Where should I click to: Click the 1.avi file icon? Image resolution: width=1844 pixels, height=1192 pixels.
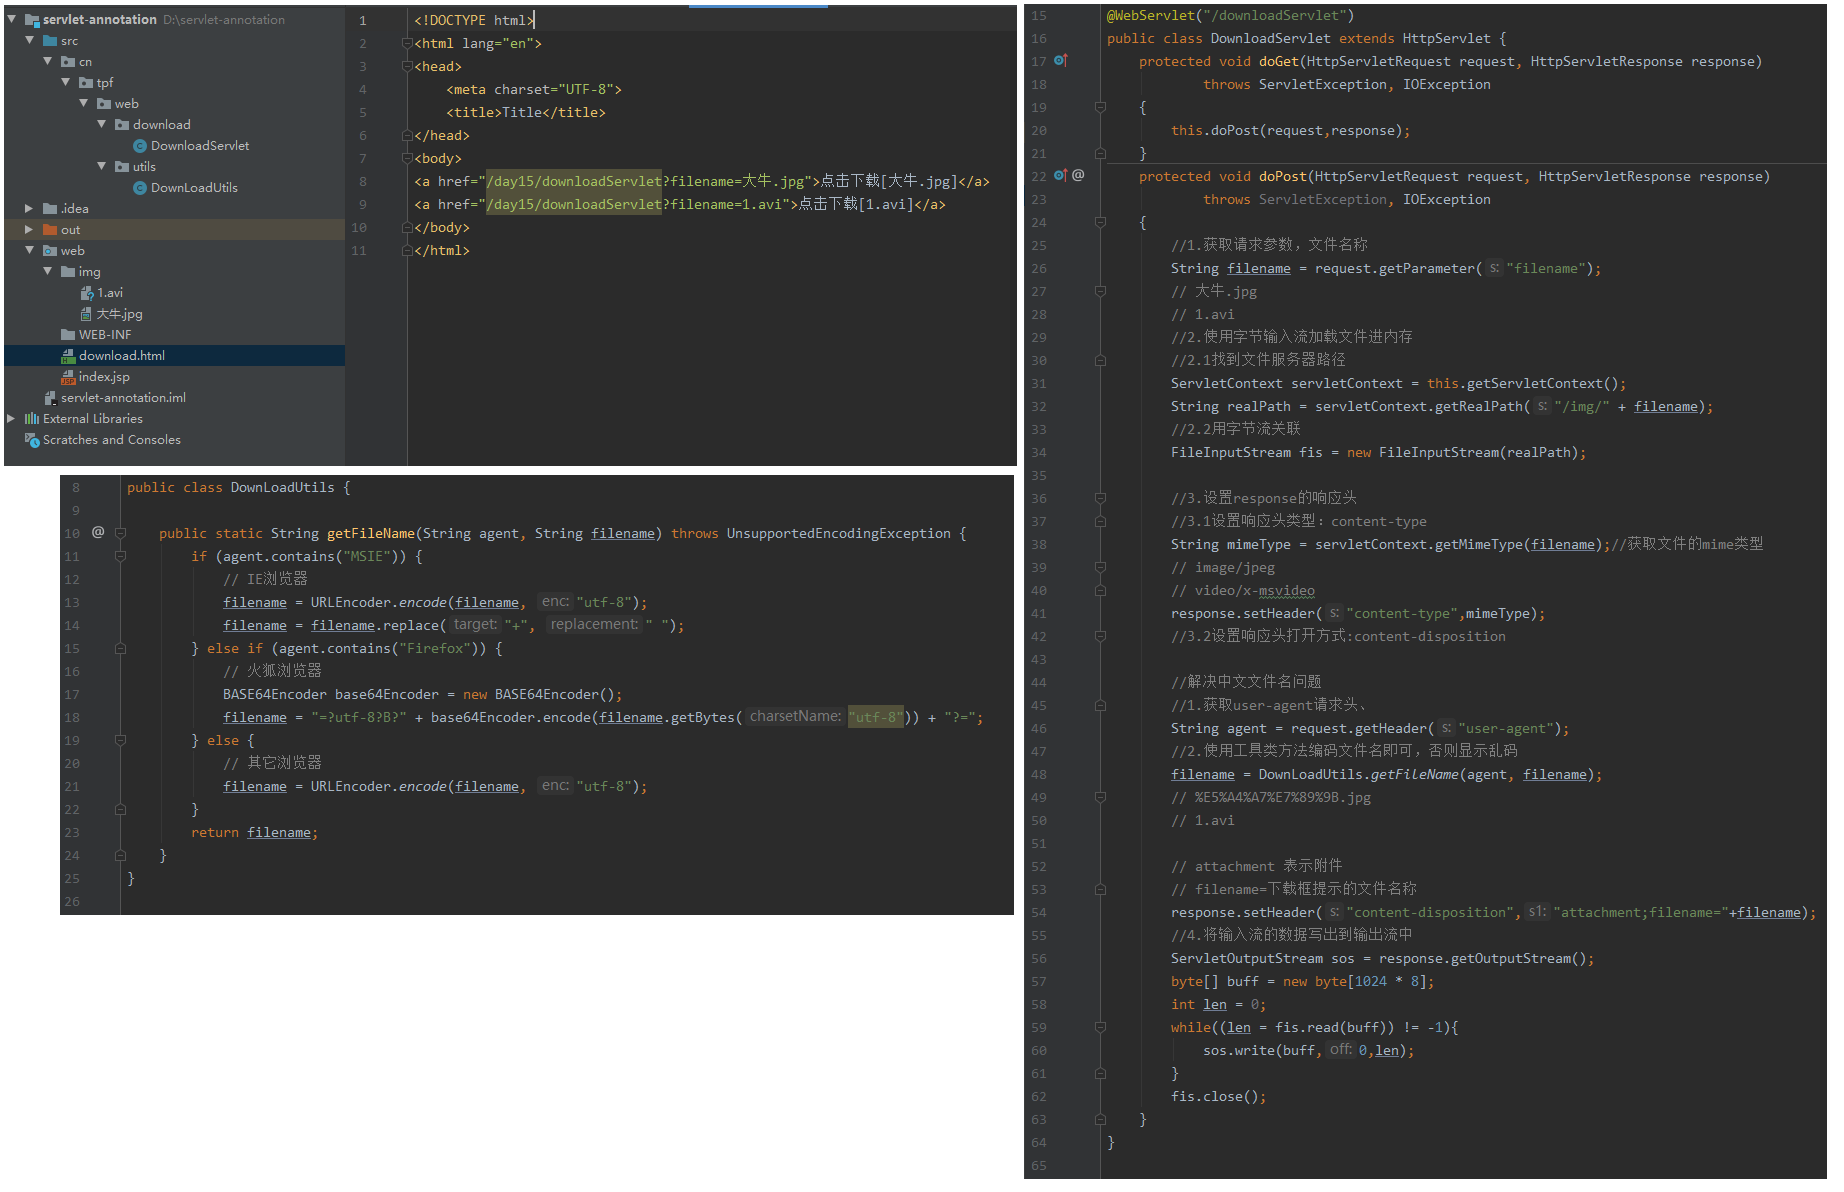pyautogui.click(x=87, y=293)
